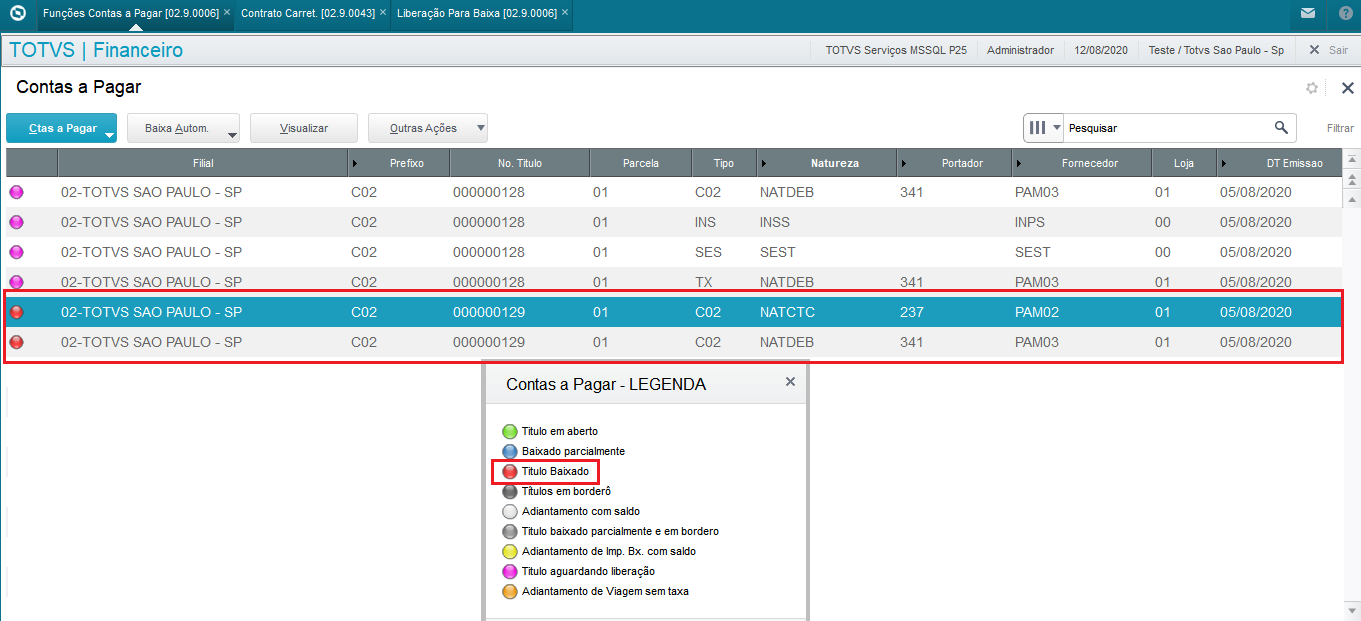Click the dark 'Títulos em borderô' legend ball
The height and width of the screenshot is (621, 1361).
pos(510,492)
